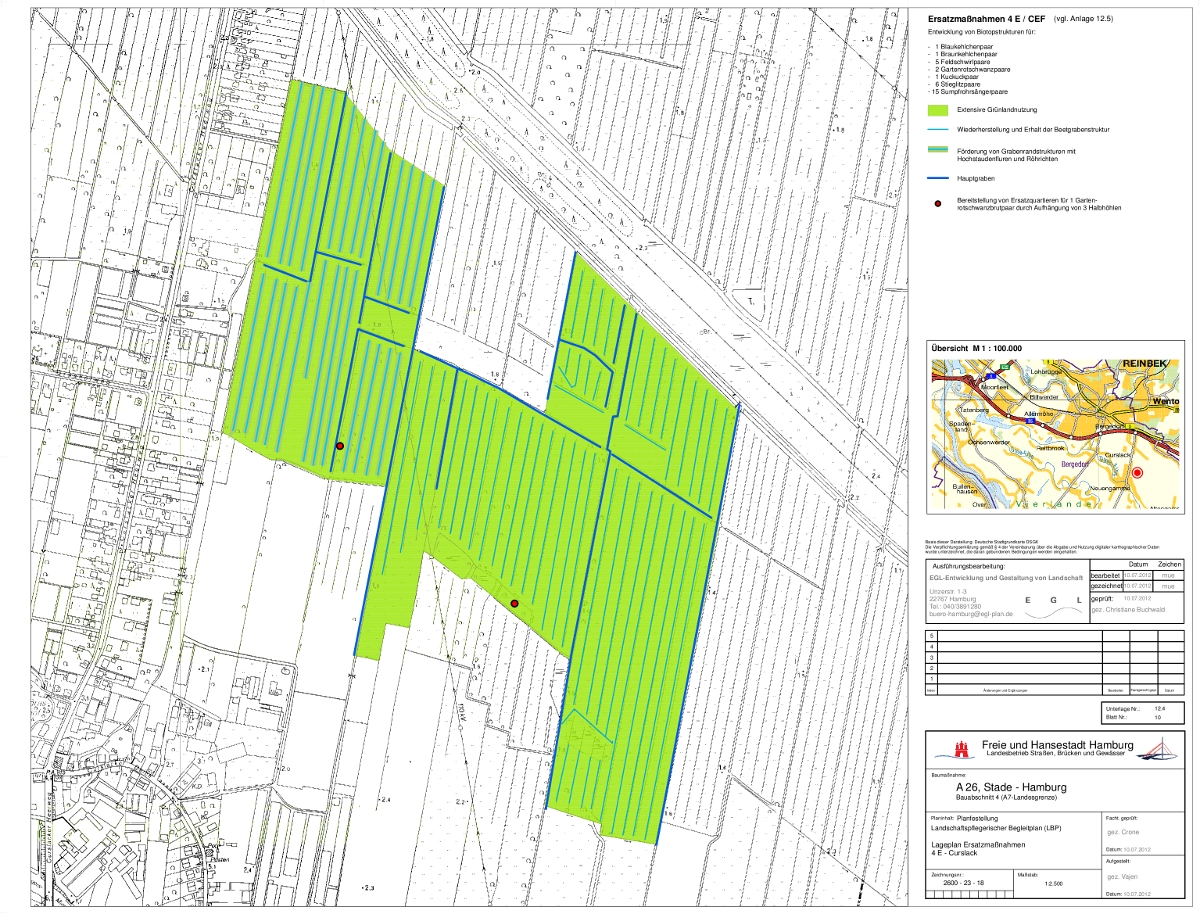
Task: Click the upper-left red nesting-site dot on the main map
Action: (x=340, y=446)
